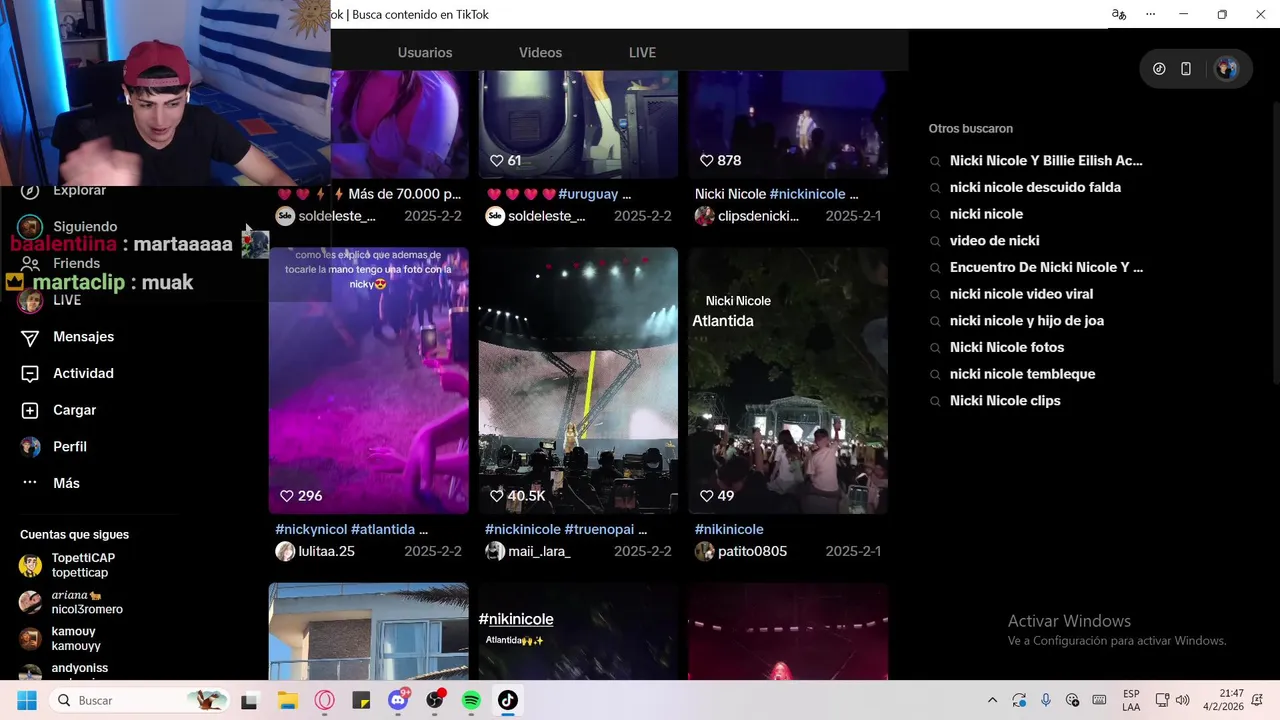Open Actividad in the sidebar
This screenshot has height=720, width=1280.
[x=83, y=373]
